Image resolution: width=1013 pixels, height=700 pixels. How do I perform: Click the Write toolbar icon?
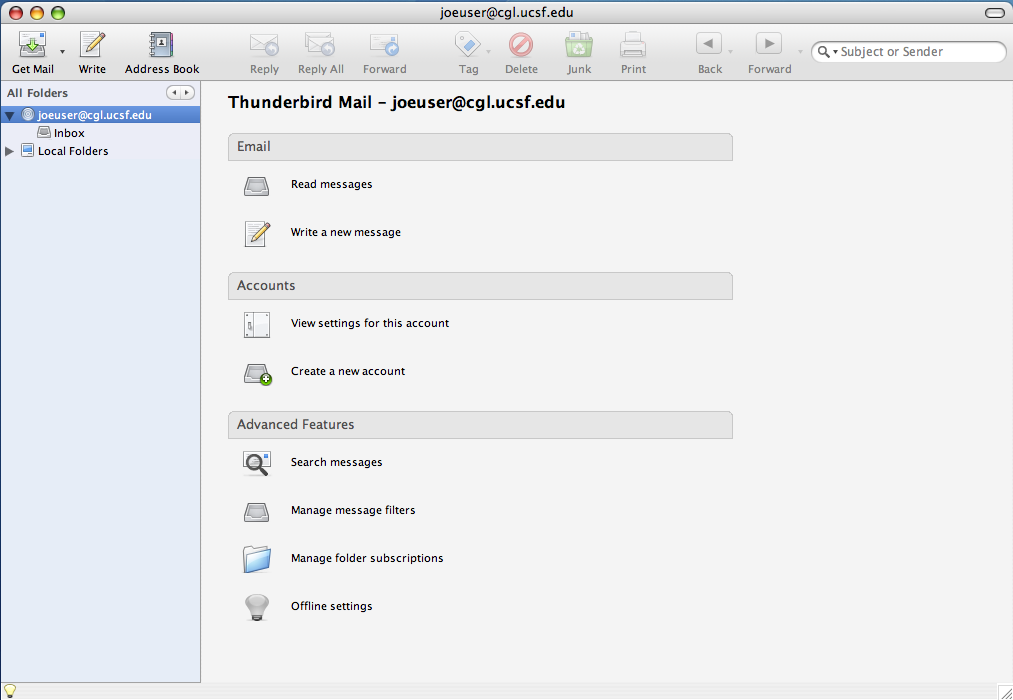(92, 45)
